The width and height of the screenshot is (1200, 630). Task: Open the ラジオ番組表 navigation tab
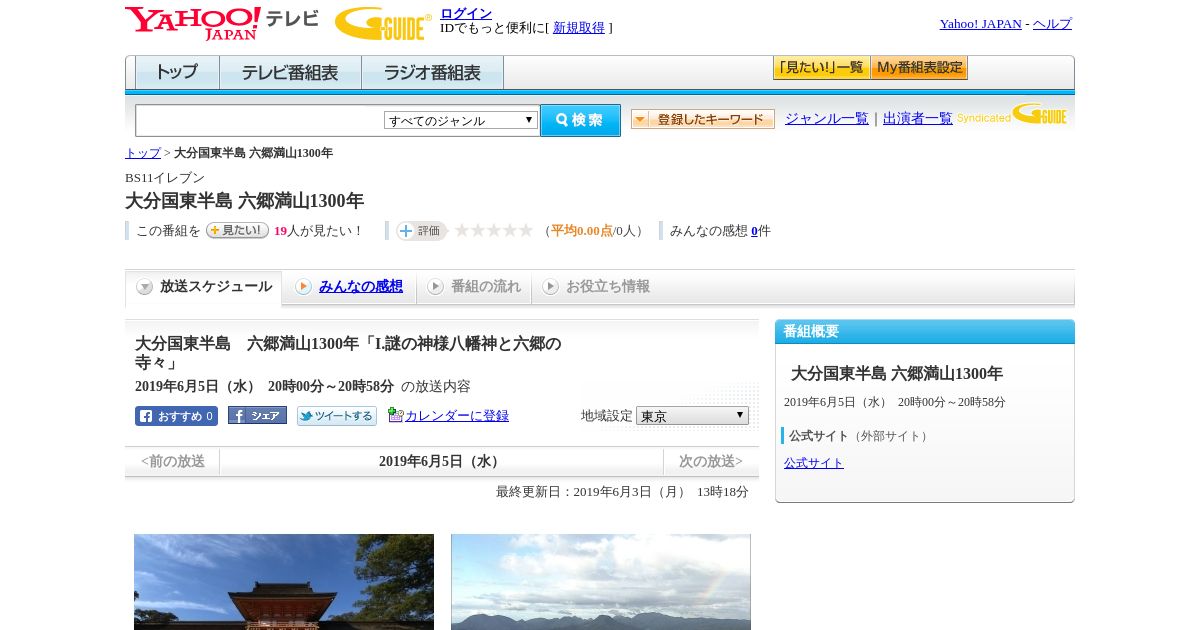tap(432, 73)
